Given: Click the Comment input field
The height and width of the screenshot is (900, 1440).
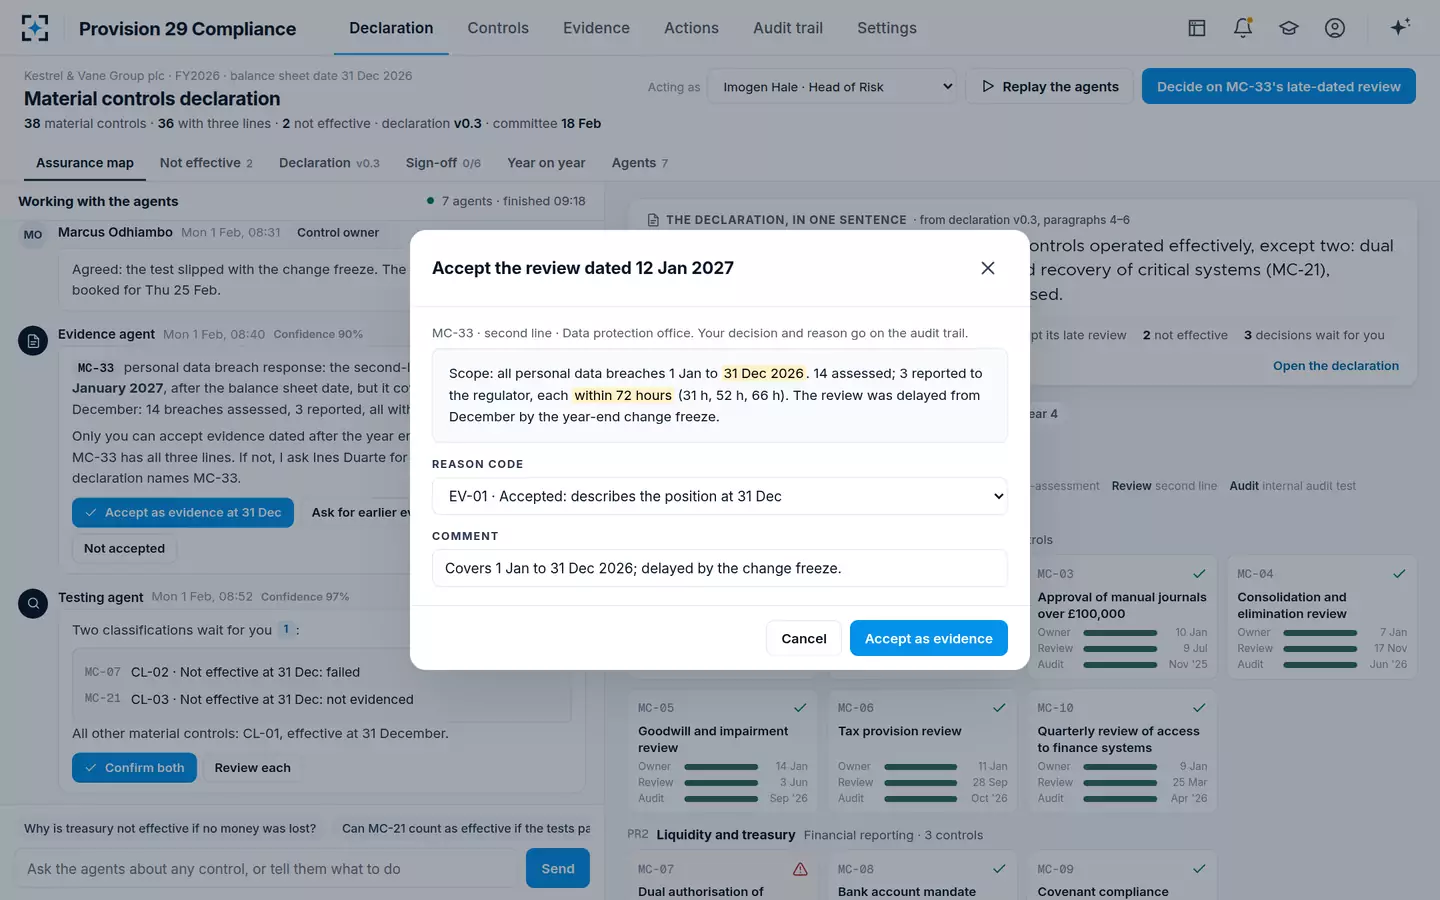Looking at the screenshot, I should coord(720,568).
